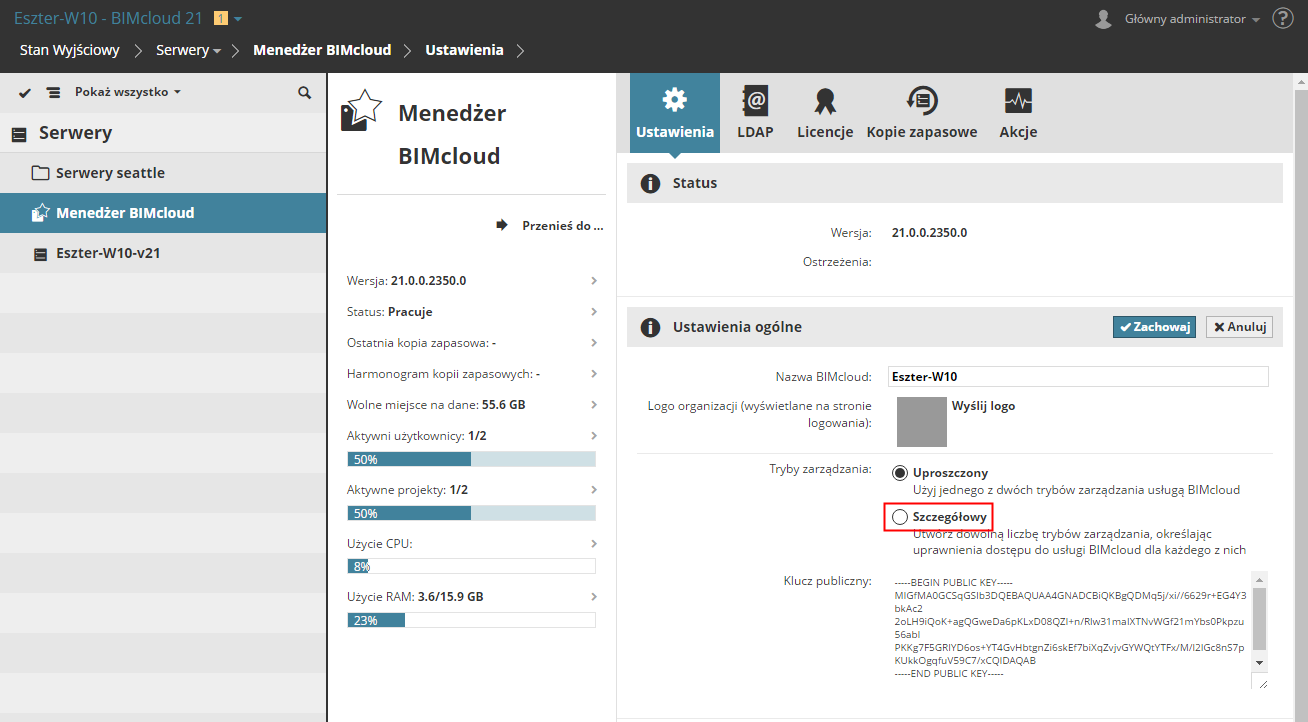This screenshot has height=722, width=1308.
Task: Open the BIMcloud title dropdown arrow
Action: pos(238,19)
